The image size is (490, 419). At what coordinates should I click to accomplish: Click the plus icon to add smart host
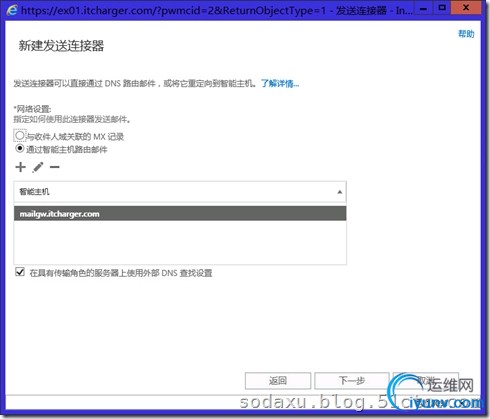pos(21,167)
